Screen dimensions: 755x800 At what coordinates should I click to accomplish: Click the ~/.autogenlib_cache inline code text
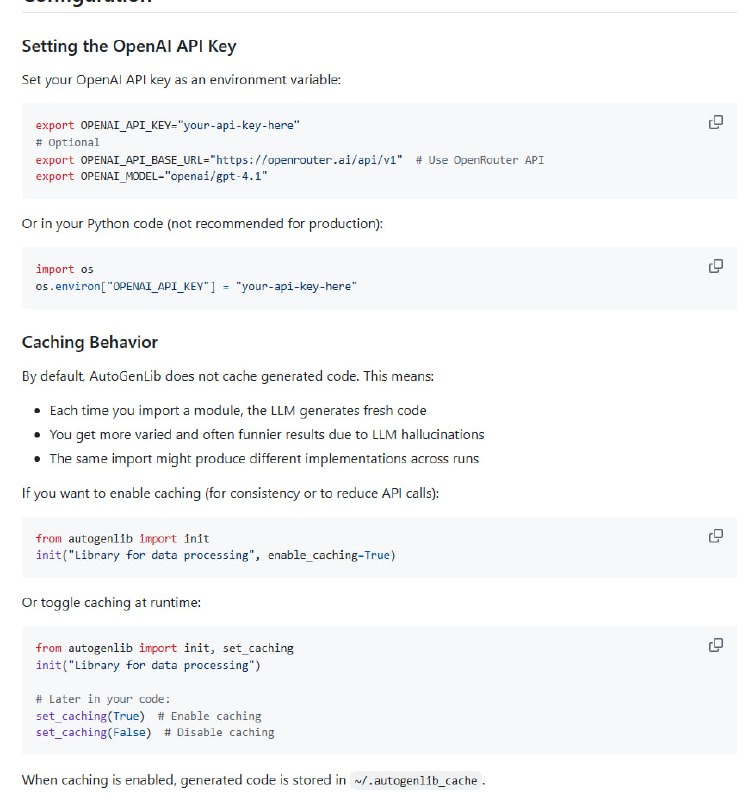pos(416,780)
